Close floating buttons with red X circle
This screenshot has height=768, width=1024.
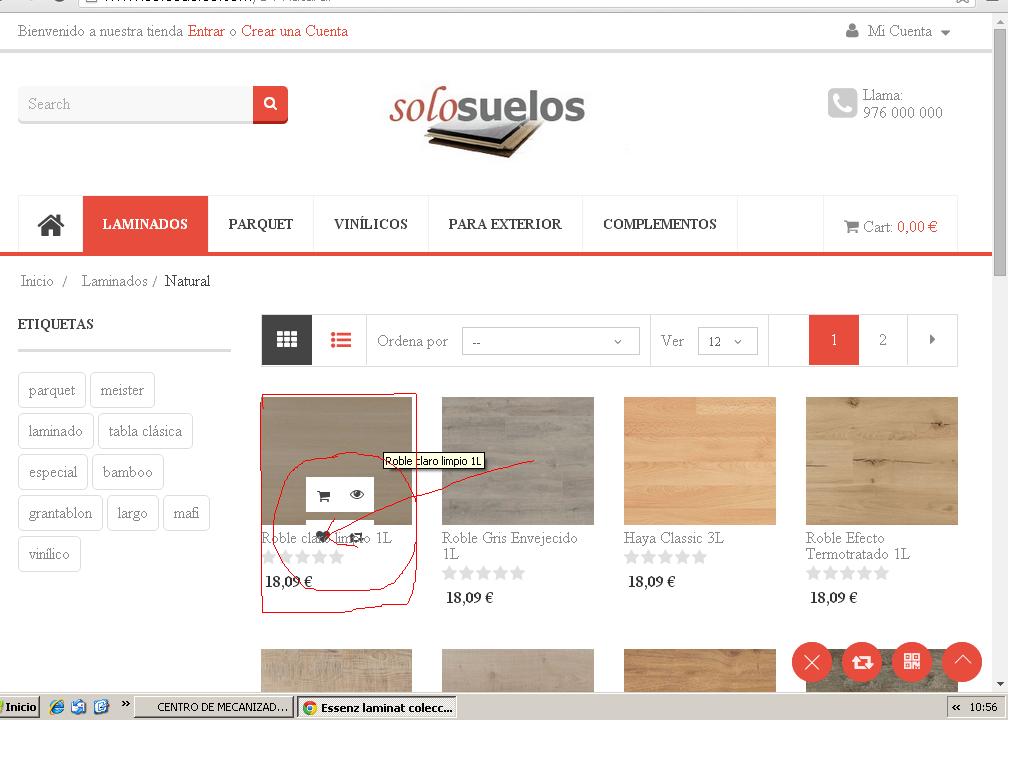click(x=811, y=662)
